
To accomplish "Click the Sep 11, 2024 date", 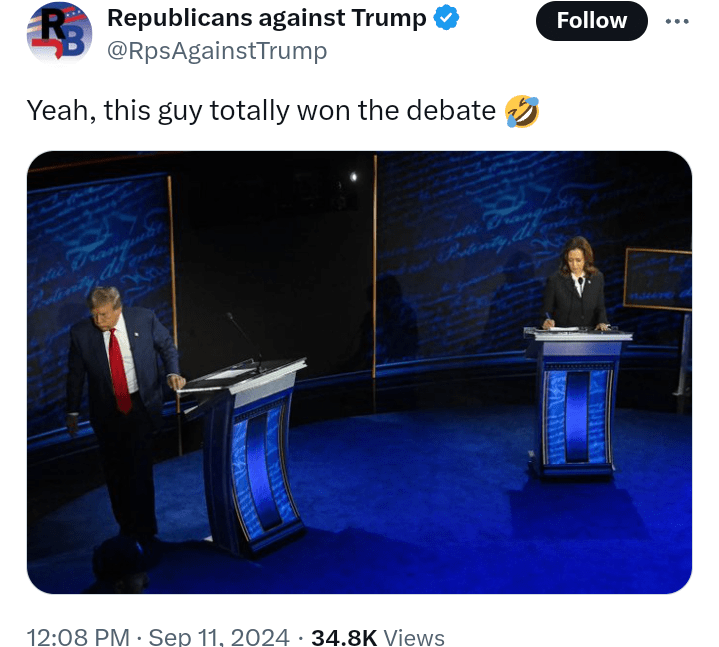I will 219,637.
